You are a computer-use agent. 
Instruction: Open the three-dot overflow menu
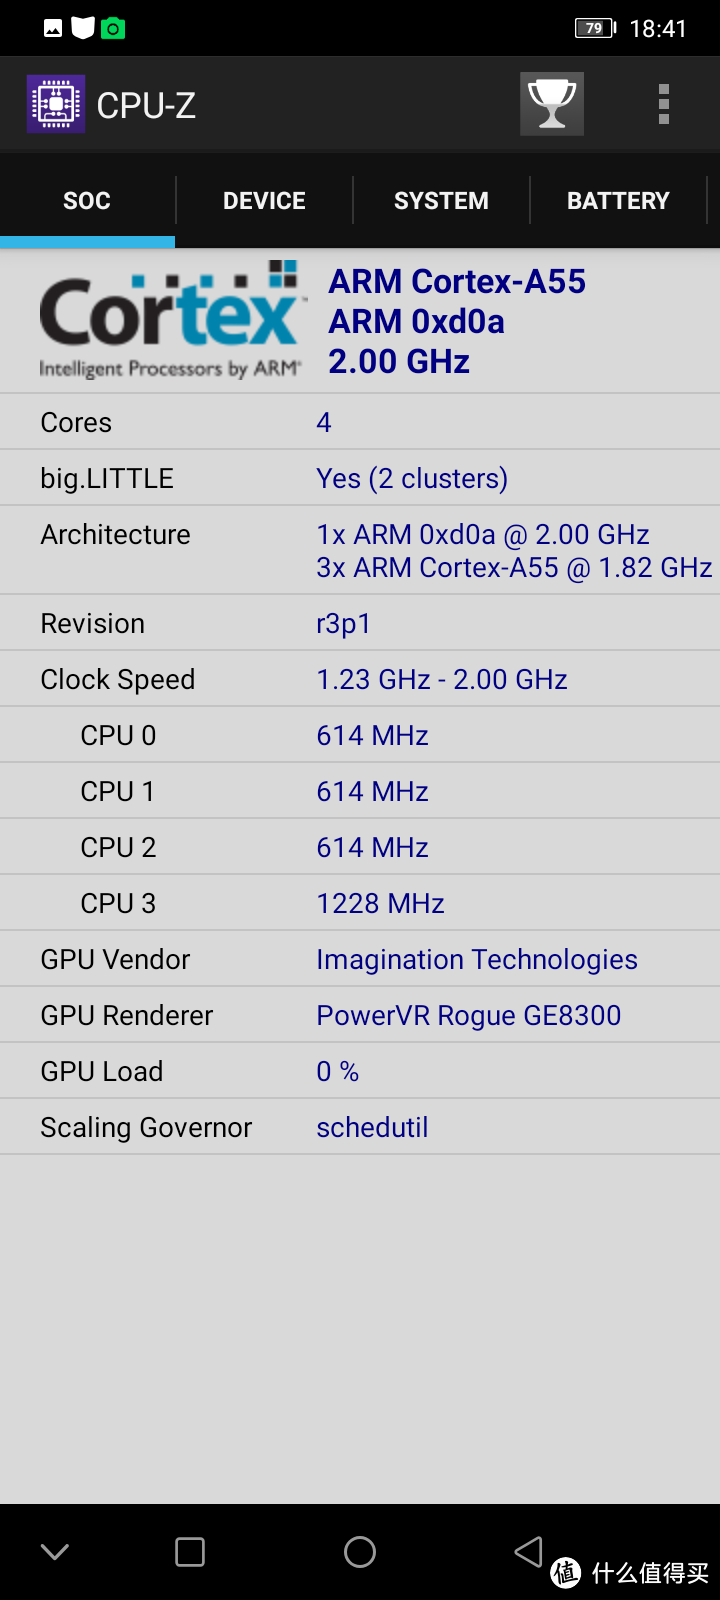tap(663, 104)
